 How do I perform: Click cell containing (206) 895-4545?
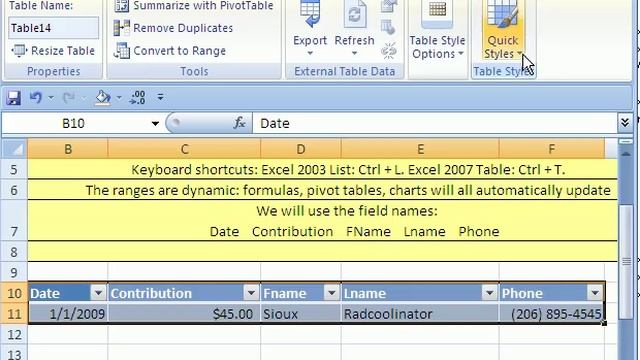[x=551, y=313]
